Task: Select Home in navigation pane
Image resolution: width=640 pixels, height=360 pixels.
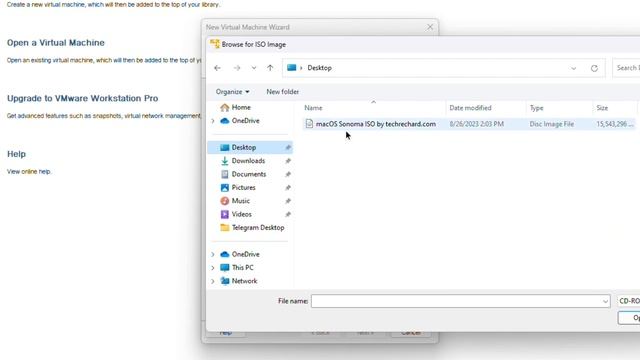Action: 241,107
